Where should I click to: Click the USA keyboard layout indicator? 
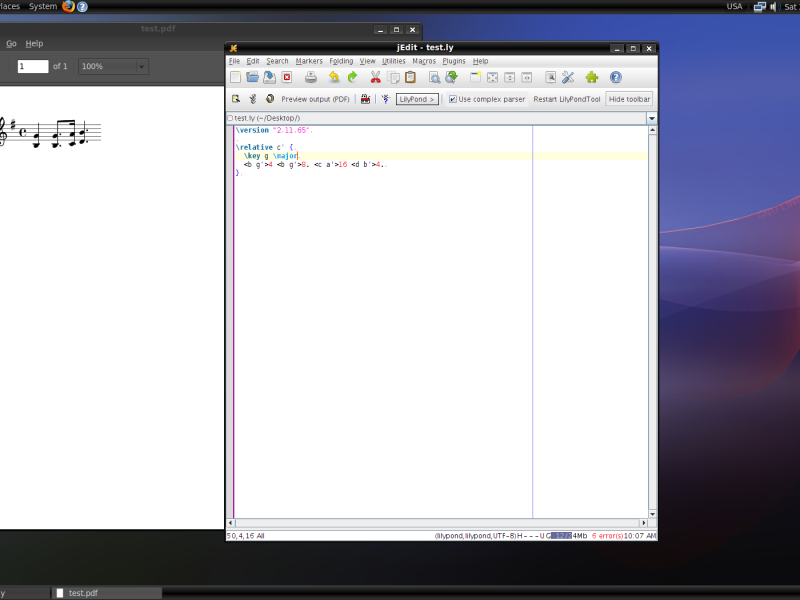pyautogui.click(x=734, y=6)
